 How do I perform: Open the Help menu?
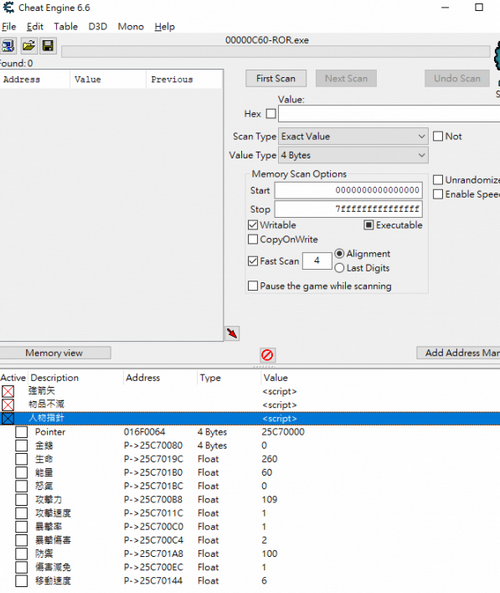[x=165, y=27]
